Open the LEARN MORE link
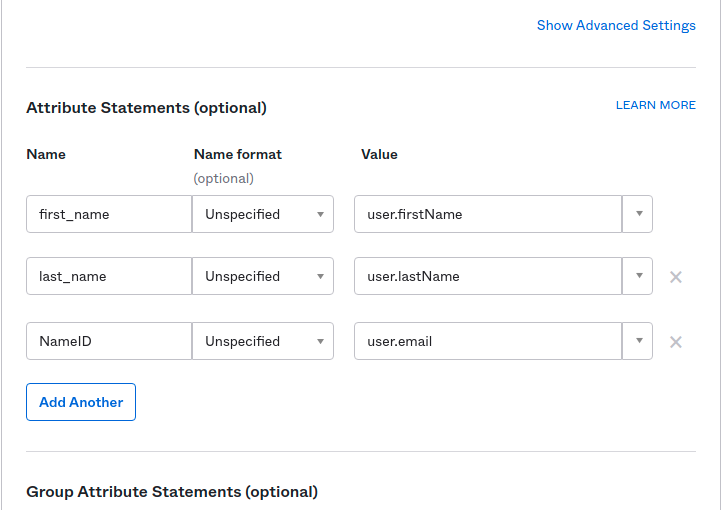Screen dimensions: 722x510 click(x=655, y=105)
